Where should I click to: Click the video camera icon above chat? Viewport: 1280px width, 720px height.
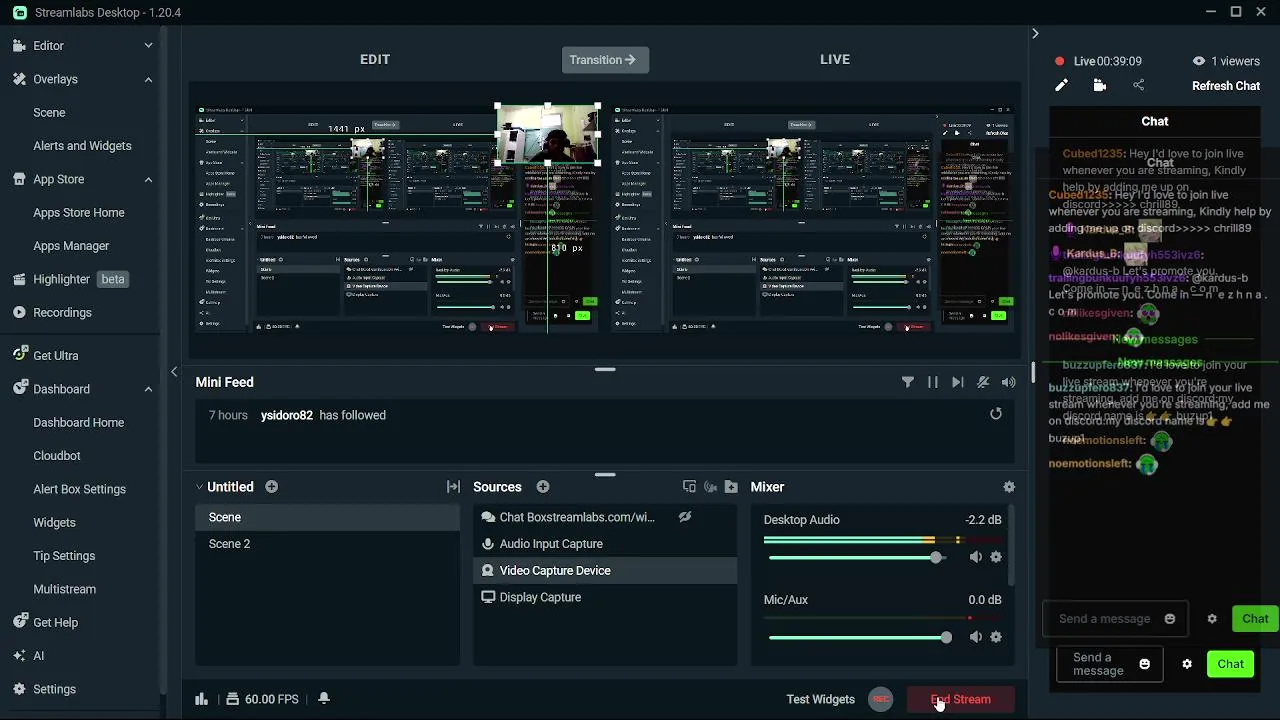(x=1100, y=86)
